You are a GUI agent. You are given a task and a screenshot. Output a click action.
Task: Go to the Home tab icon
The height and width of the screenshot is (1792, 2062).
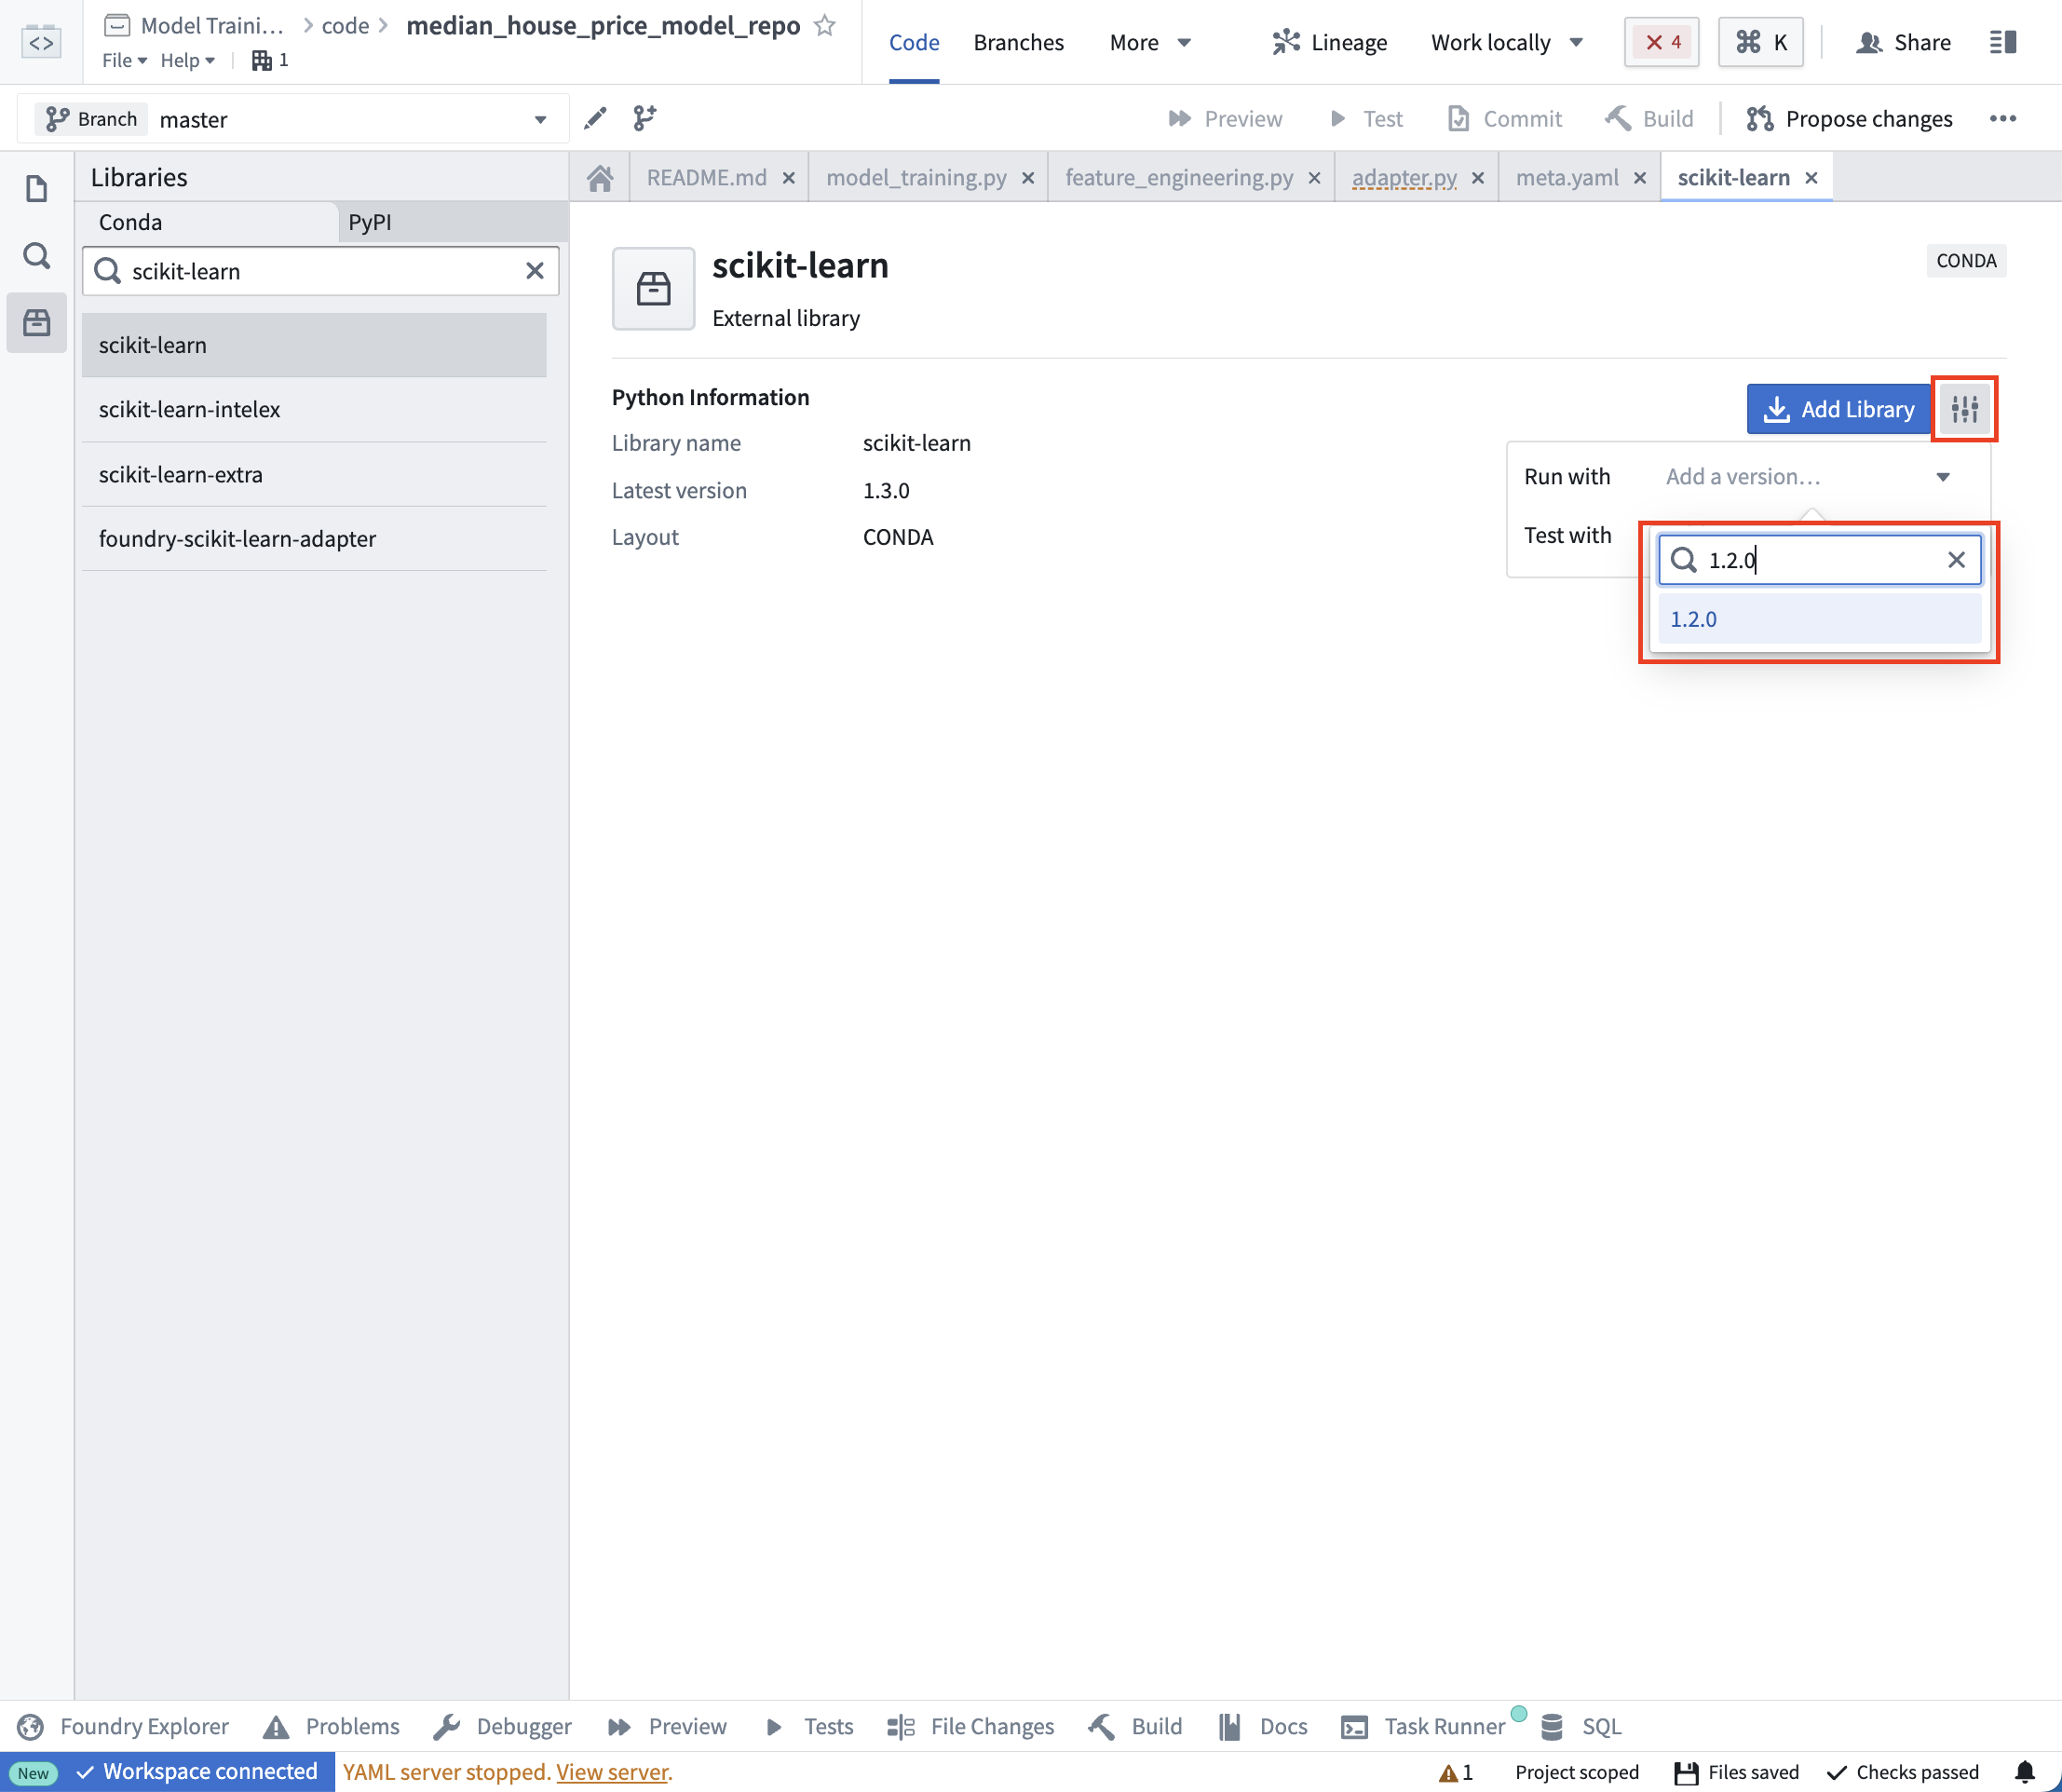(x=600, y=178)
